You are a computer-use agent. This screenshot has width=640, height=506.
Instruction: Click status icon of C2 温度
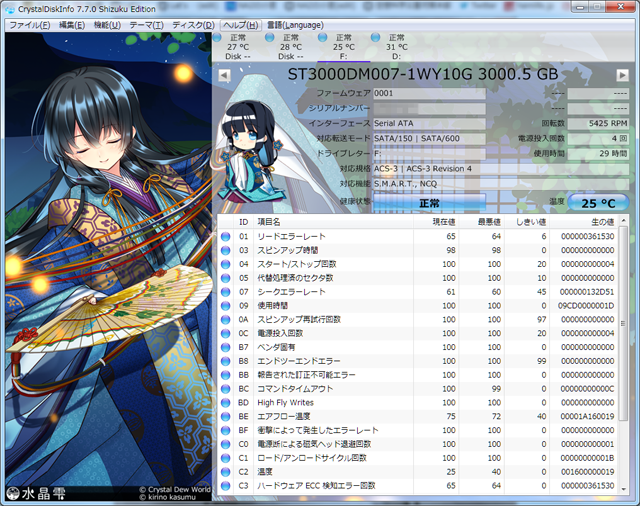pos(225,473)
